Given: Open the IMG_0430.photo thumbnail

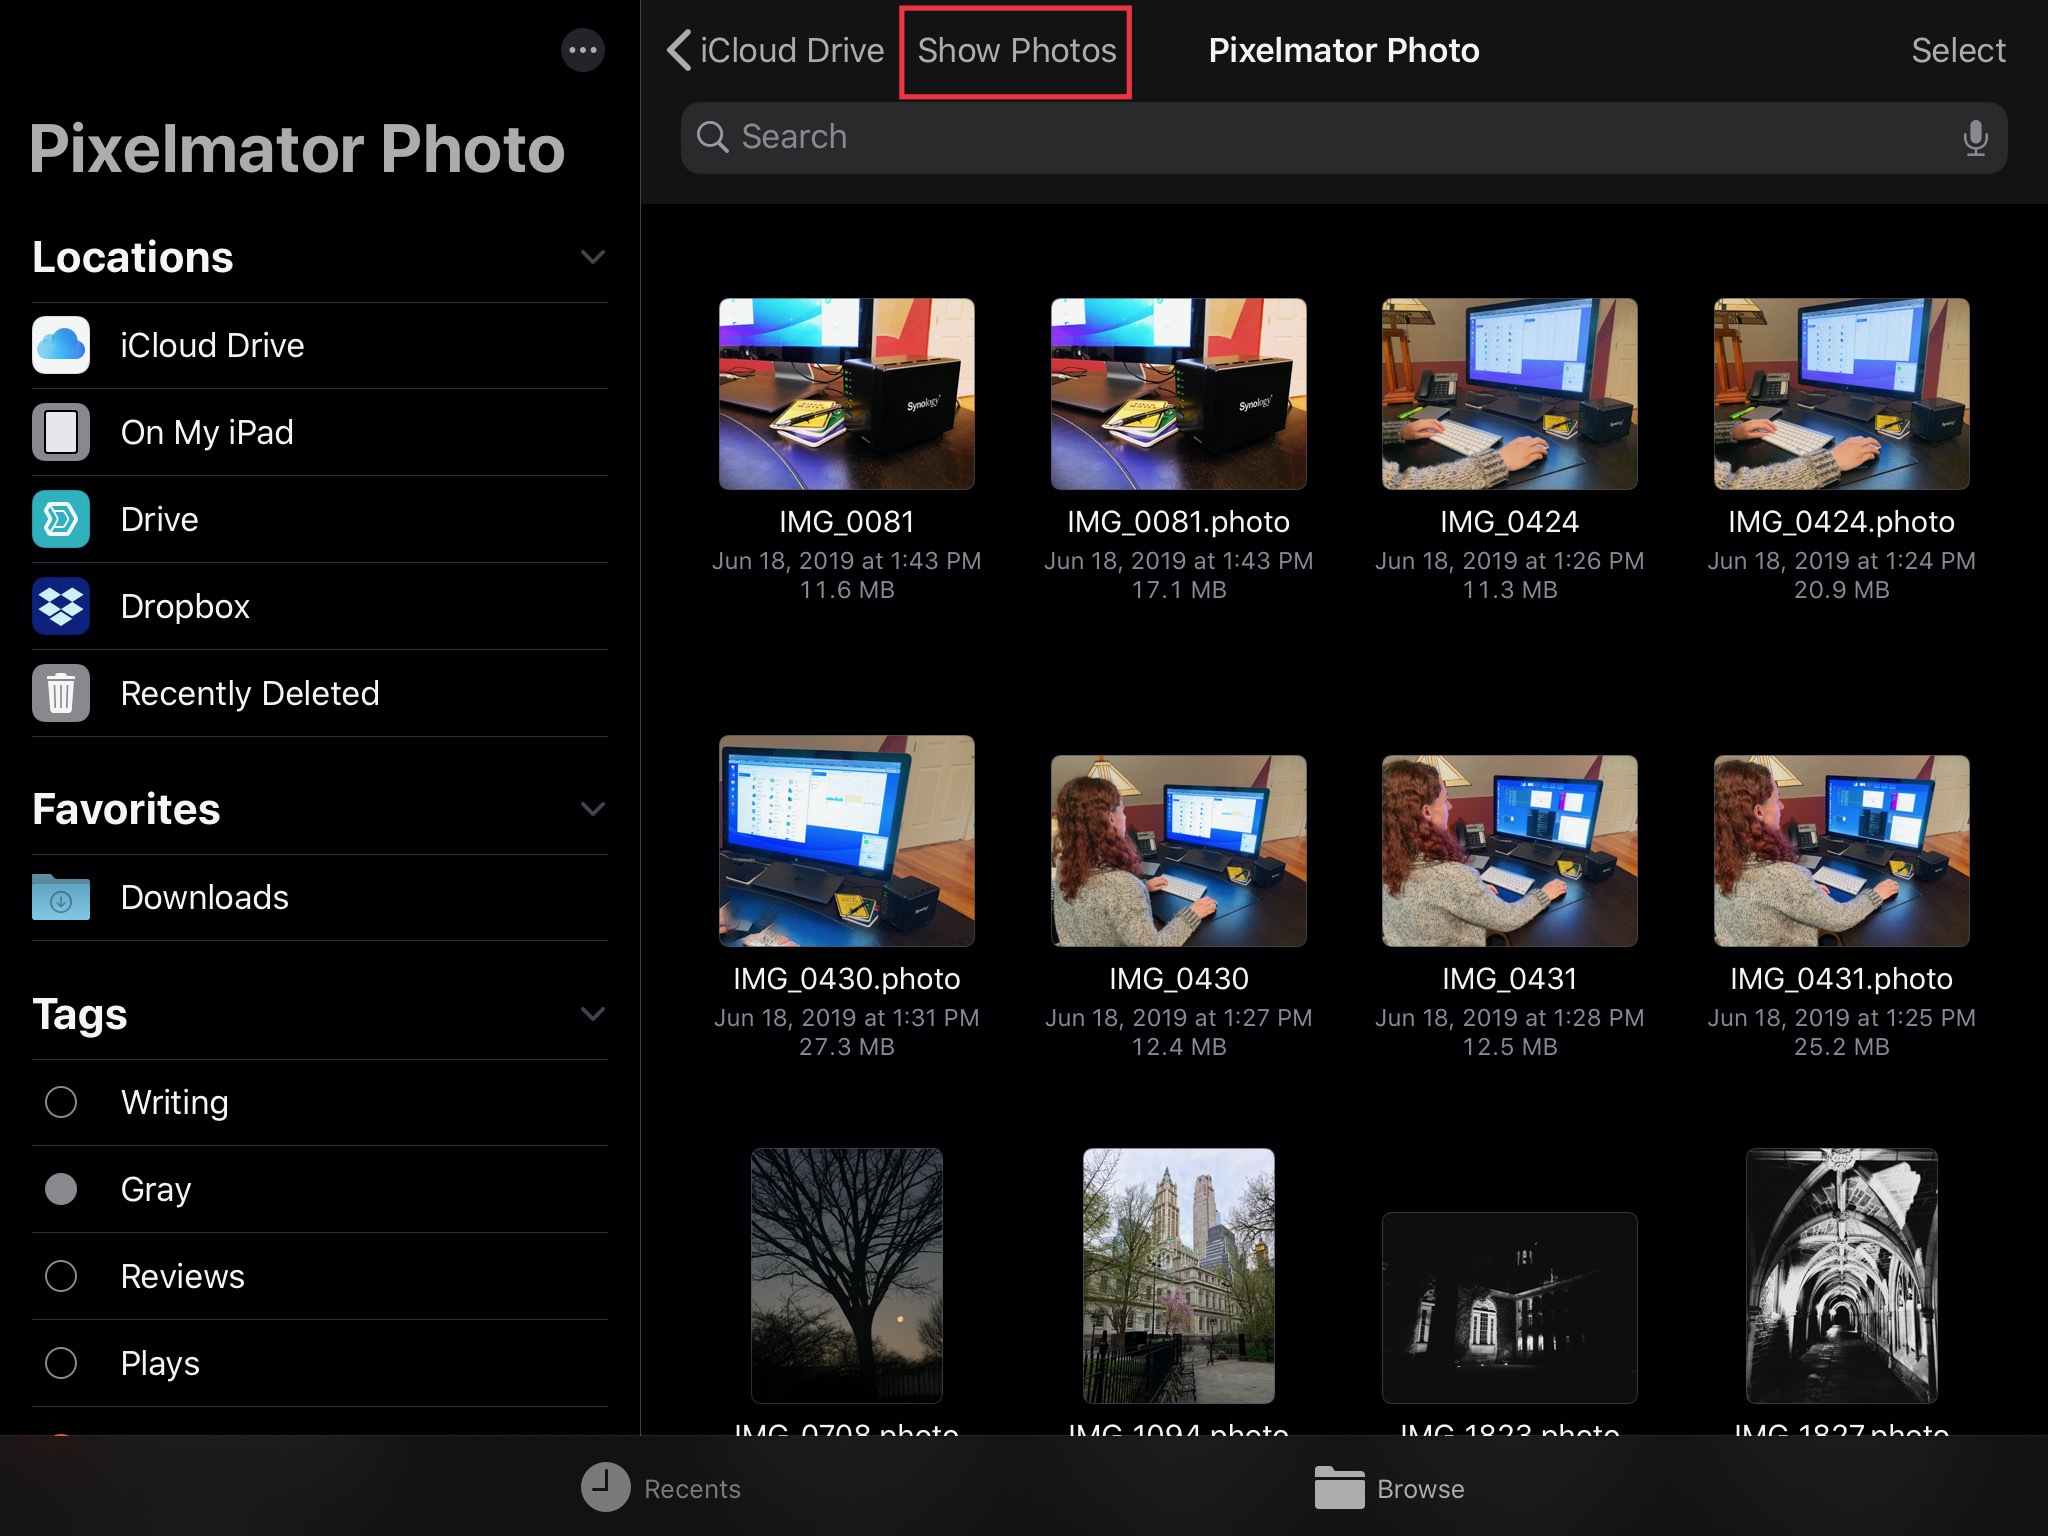Looking at the screenshot, I should [847, 841].
